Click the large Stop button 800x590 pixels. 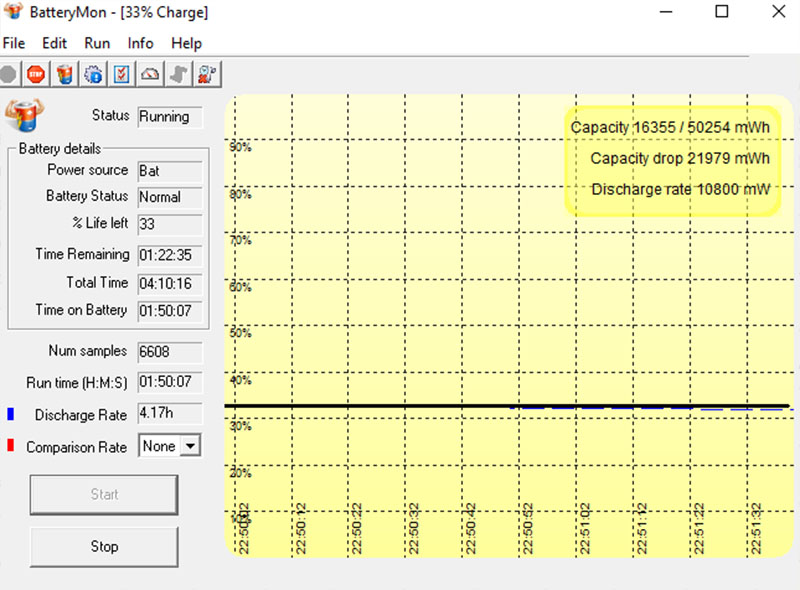104,547
